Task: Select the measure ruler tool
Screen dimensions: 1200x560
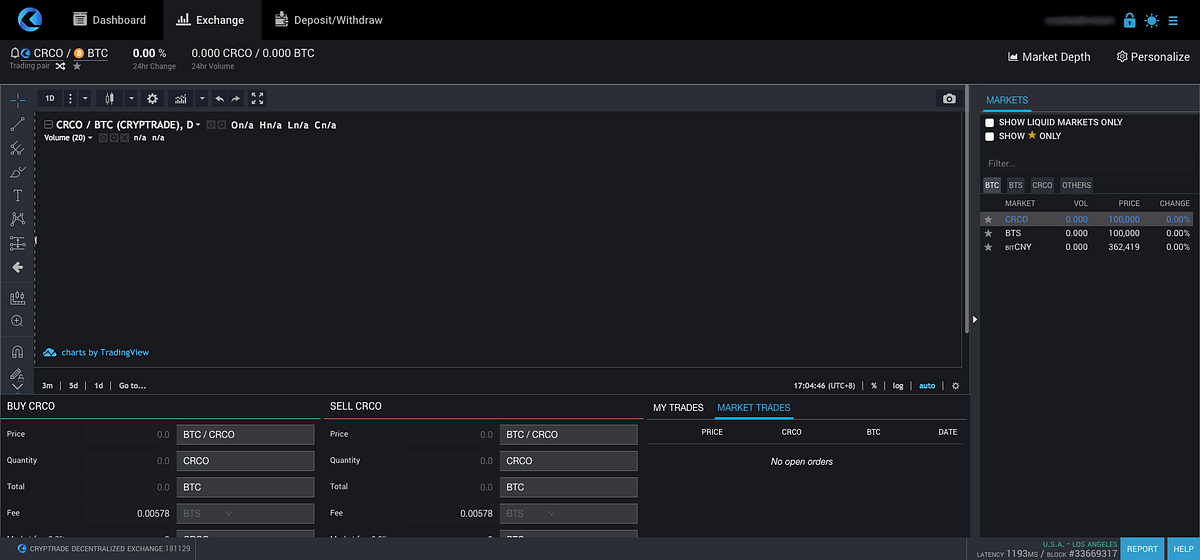Action: (17, 298)
